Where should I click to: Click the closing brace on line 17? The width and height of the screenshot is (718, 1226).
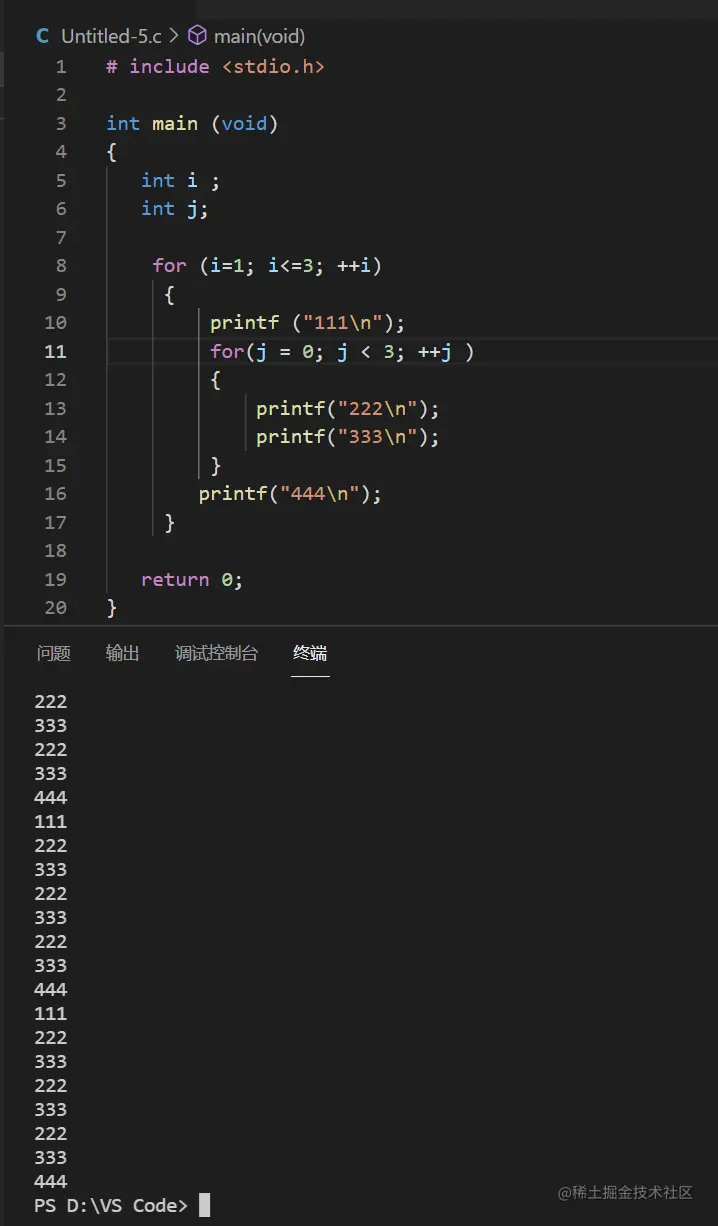tap(170, 523)
